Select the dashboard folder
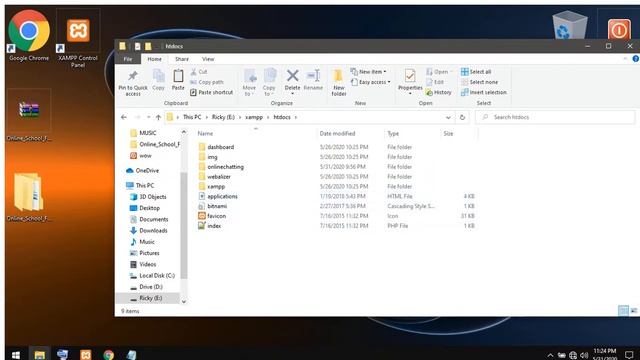The height and width of the screenshot is (360, 640). click(220, 147)
